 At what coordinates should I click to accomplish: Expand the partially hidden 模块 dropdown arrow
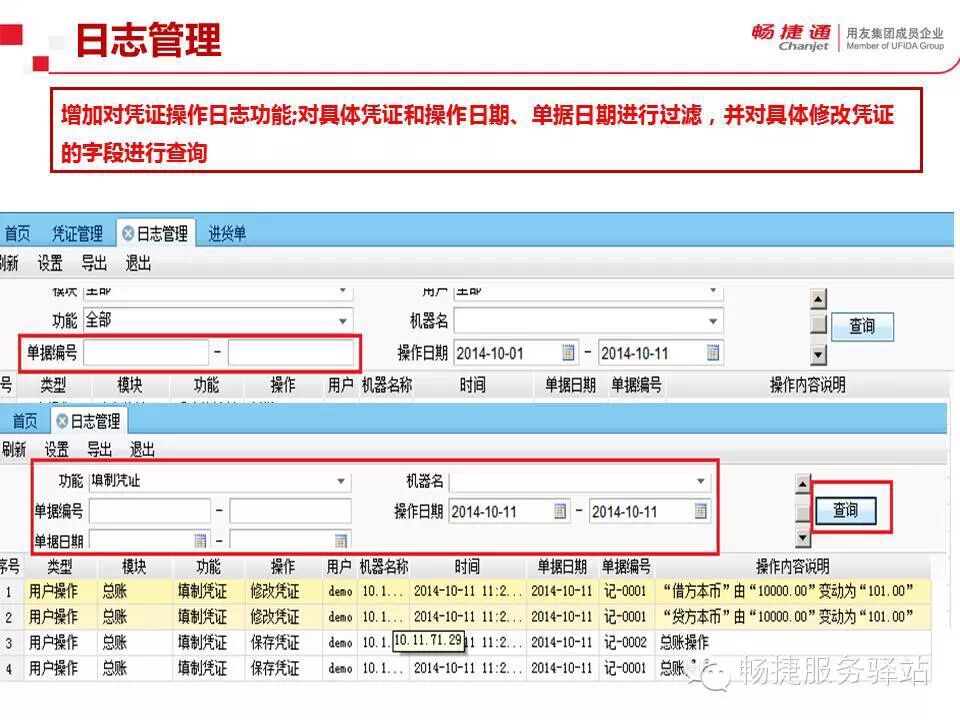pyautogui.click(x=343, y=291)
